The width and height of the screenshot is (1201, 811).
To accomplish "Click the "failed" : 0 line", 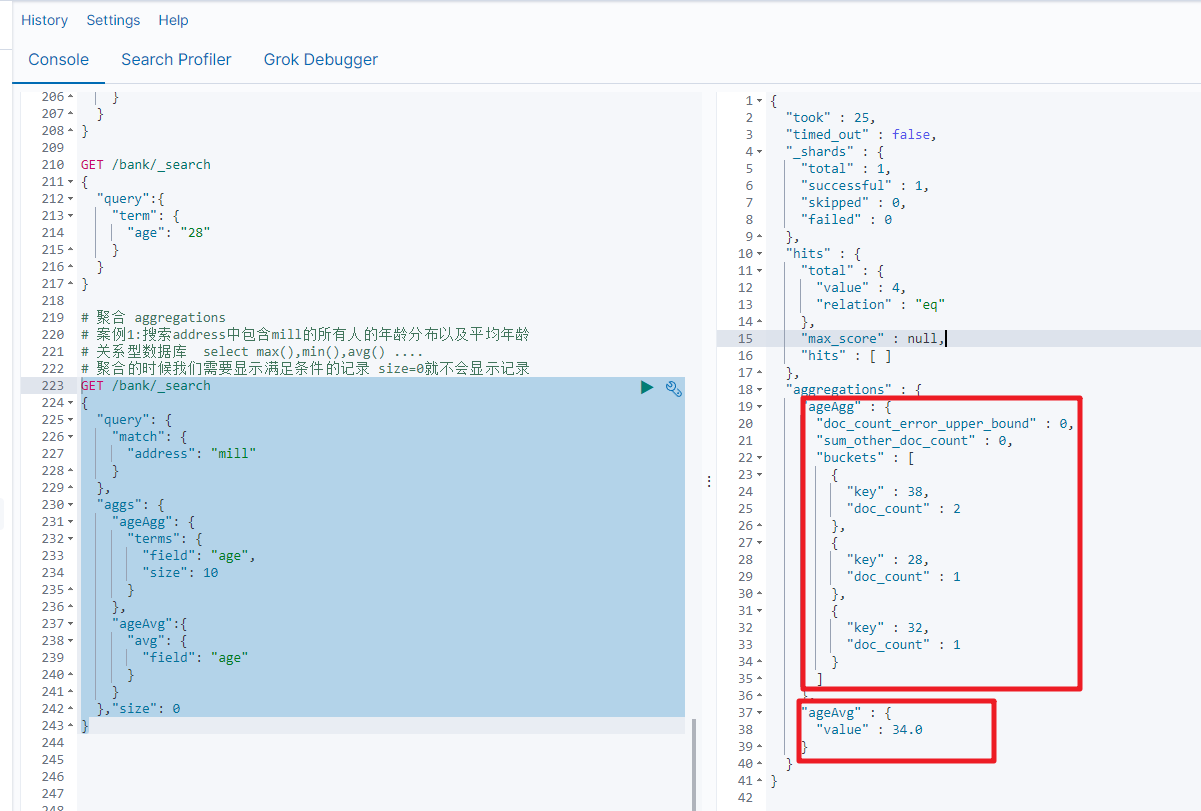I will point(846,220).
